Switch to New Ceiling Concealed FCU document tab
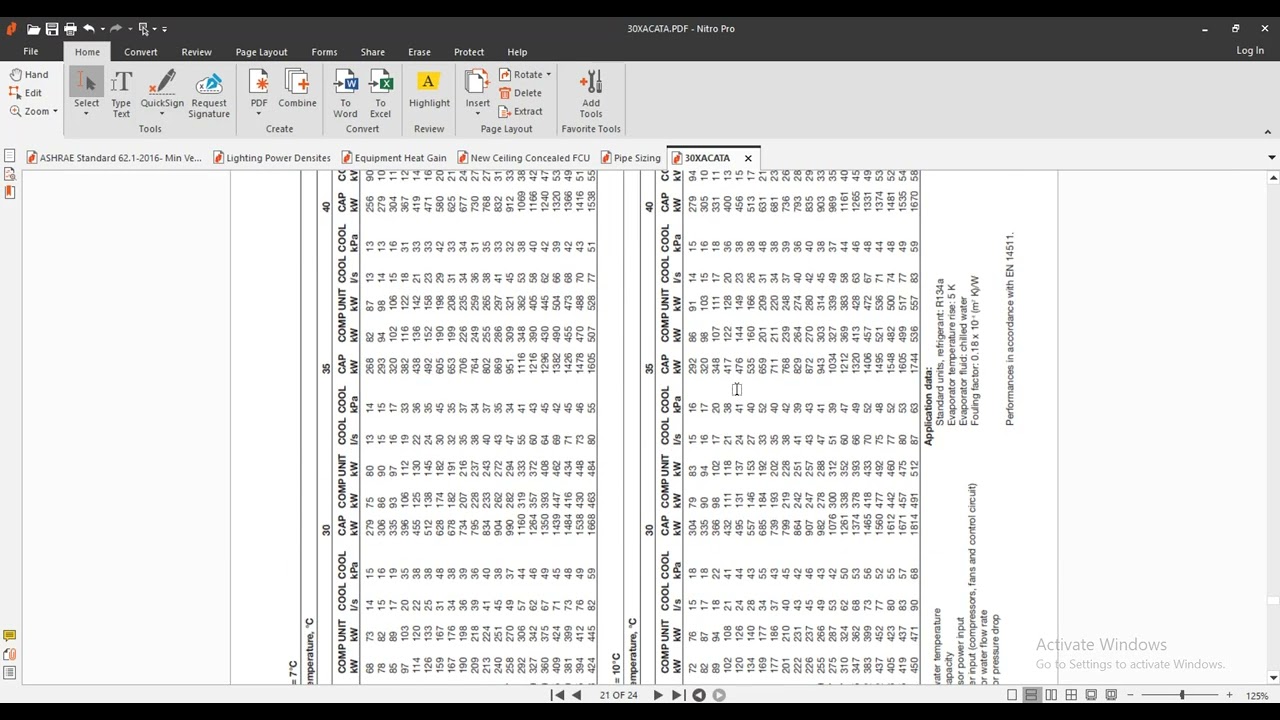The width and height of the screenshot is (1280, 720). 523,158
